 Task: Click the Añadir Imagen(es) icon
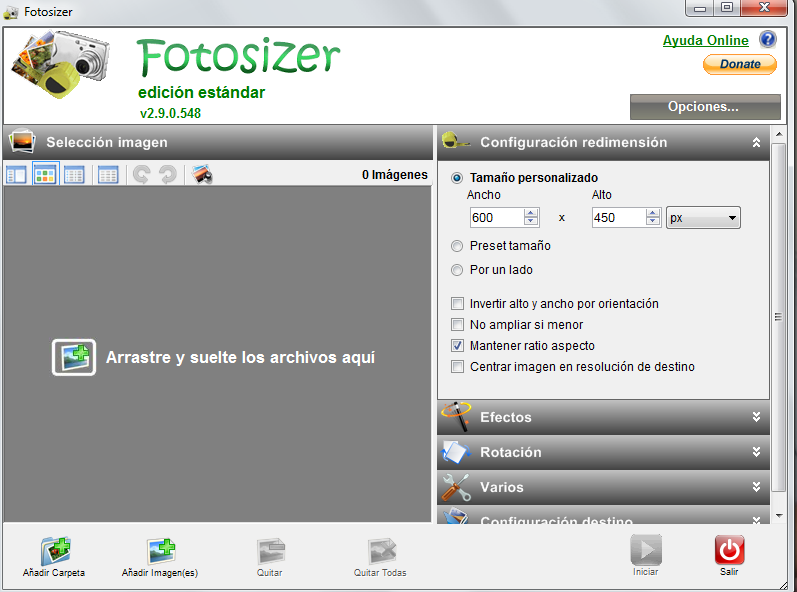click(160, 551)
